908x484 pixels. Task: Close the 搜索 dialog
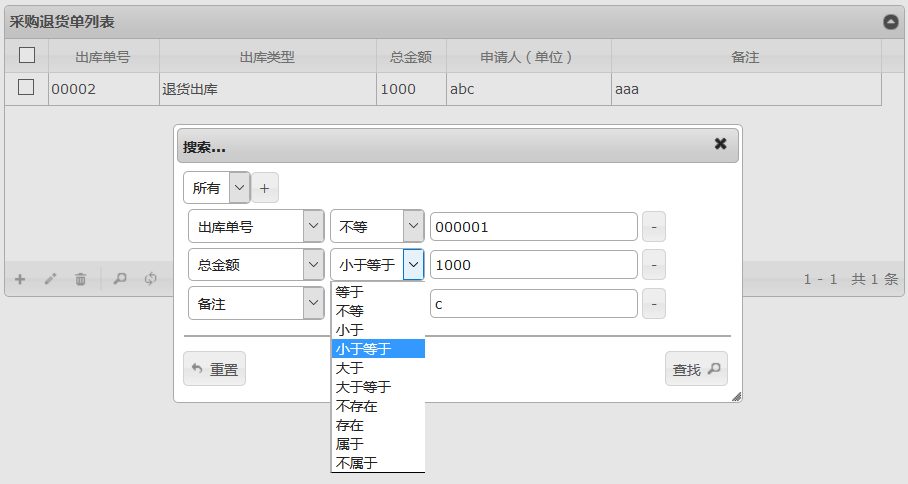tap(720, 144)
